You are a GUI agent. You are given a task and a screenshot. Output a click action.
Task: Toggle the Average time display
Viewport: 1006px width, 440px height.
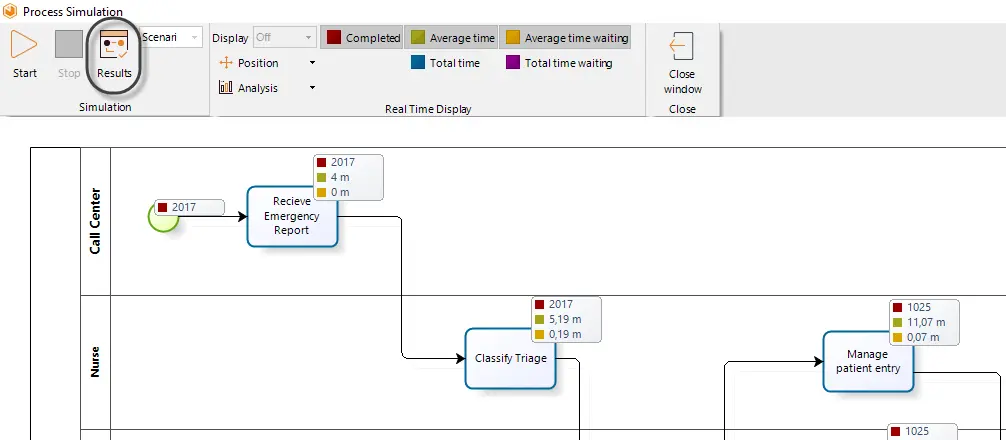click(x=452, y=38)
